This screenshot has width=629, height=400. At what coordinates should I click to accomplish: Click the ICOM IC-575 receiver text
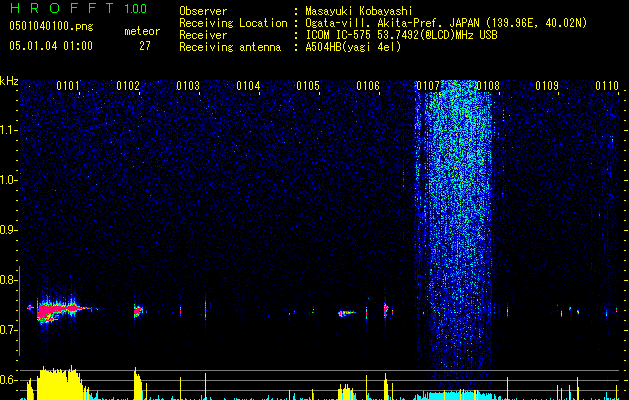pyautogui.click(x=401, y=35)
